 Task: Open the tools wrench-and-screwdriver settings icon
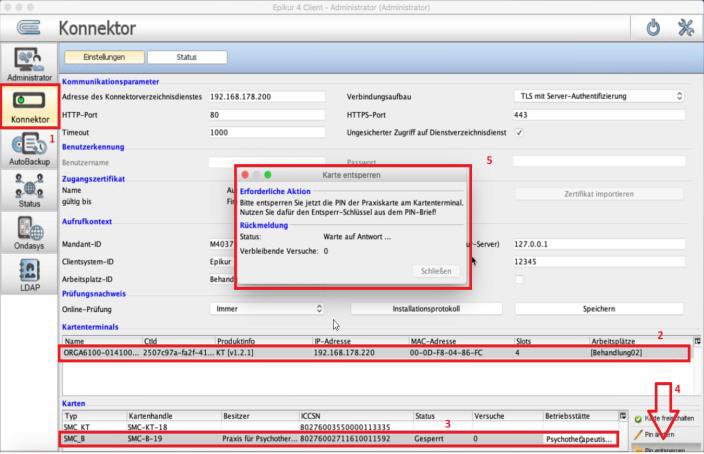point(686,28)
